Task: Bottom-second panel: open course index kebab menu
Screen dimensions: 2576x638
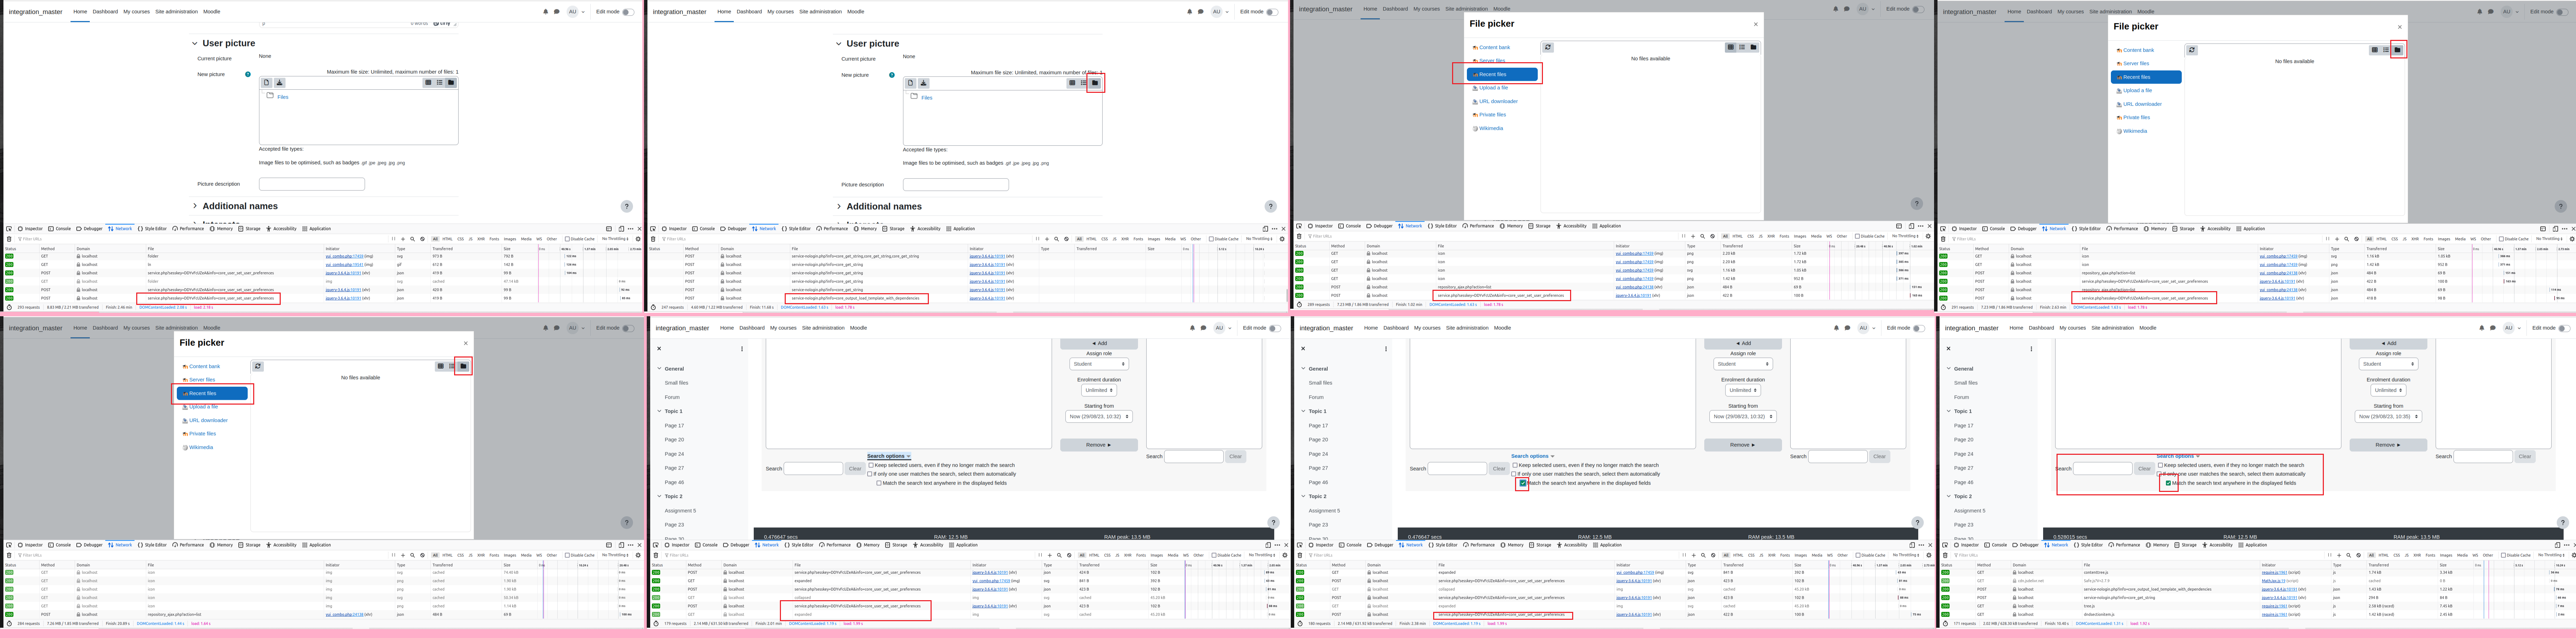Action: click(x=742, y=349)
